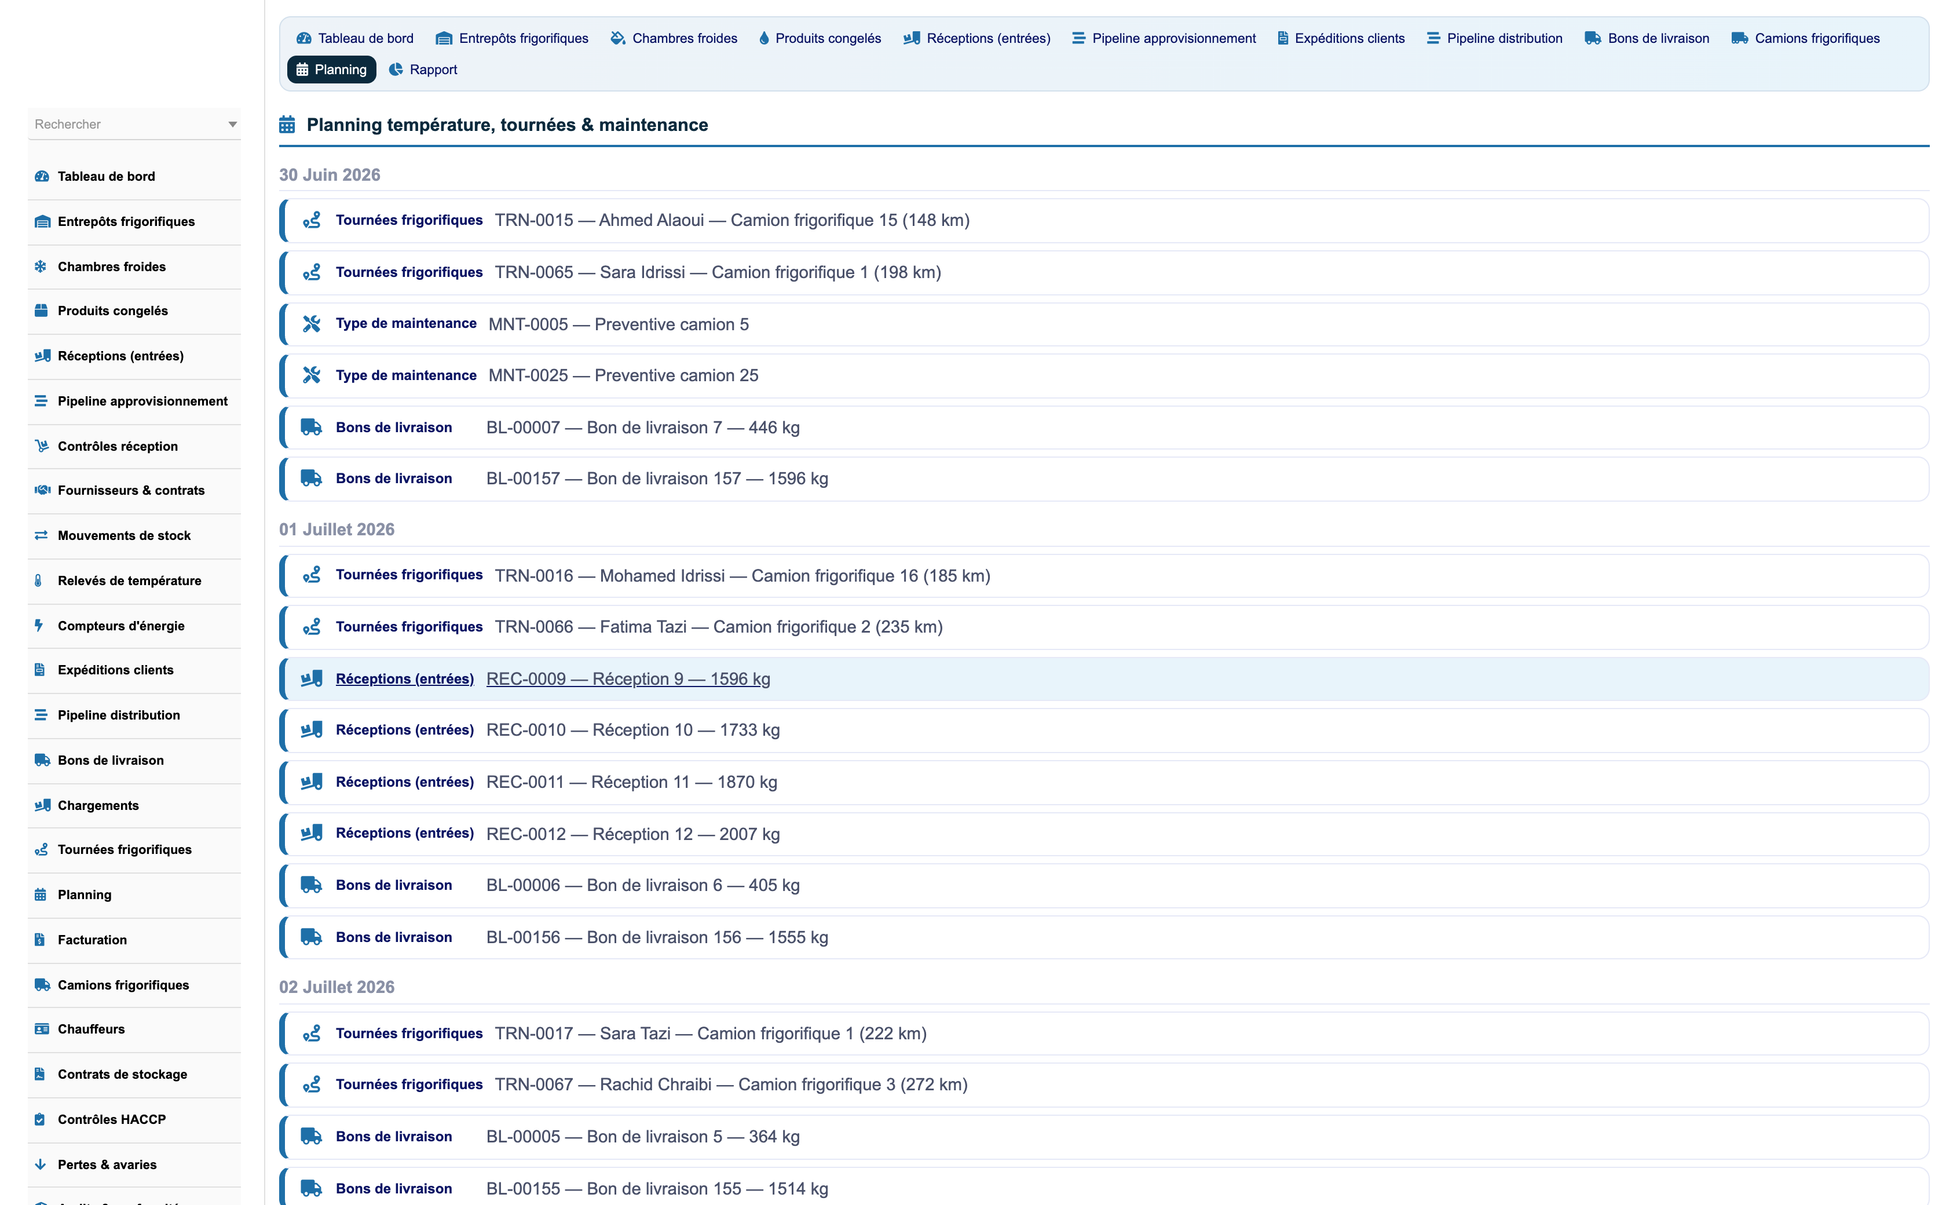Click sidebar Fournisseurs & contrats handshake icon
Image resolution: width=1946 pixels, height=1205 pixels.
click(x=42, y=490)
